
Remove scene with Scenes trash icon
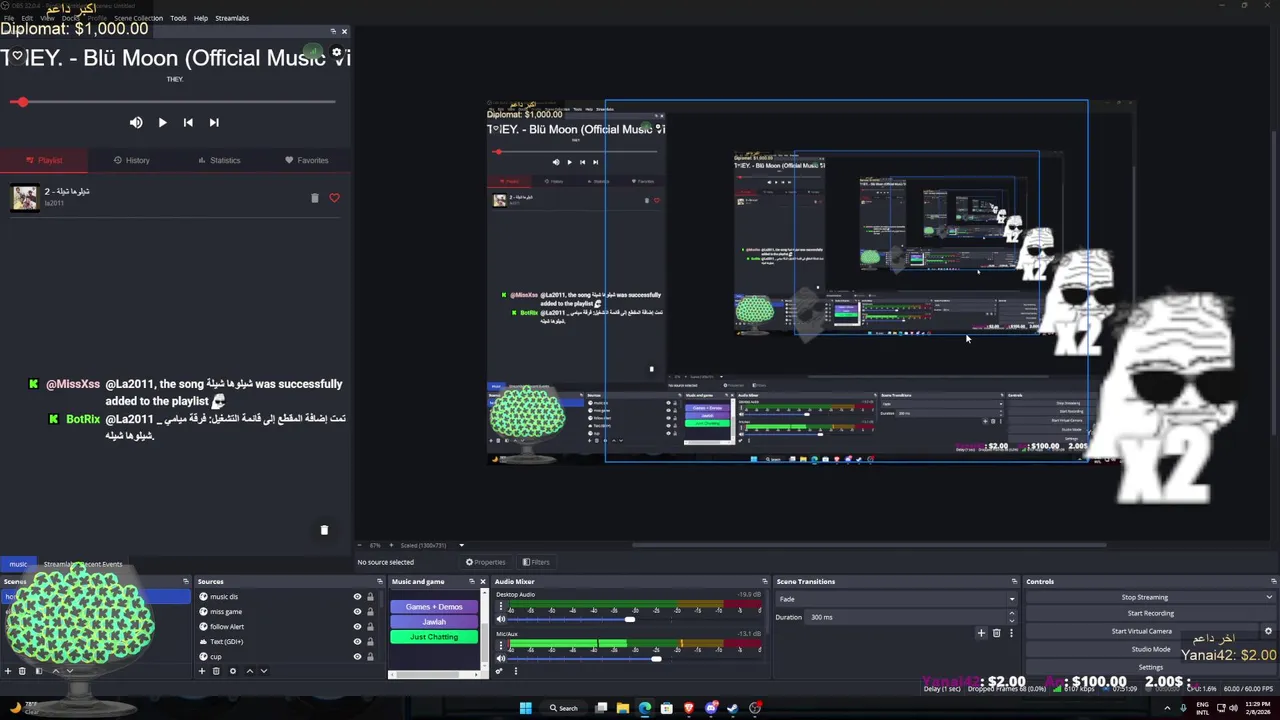[24, 671]
